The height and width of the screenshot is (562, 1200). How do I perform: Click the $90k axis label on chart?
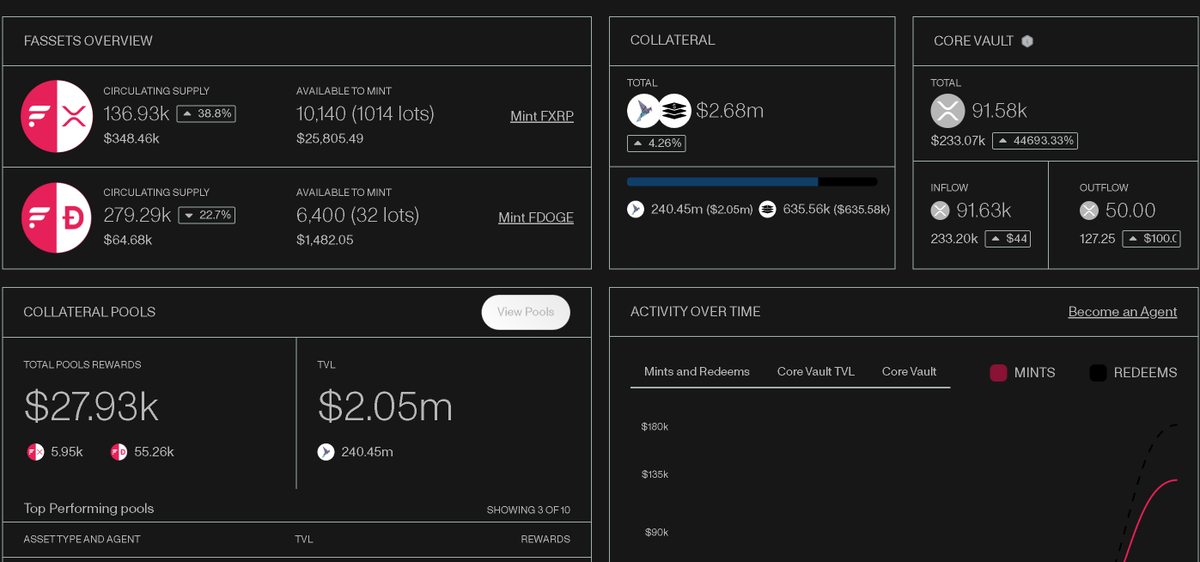click(x=655, y=533)
